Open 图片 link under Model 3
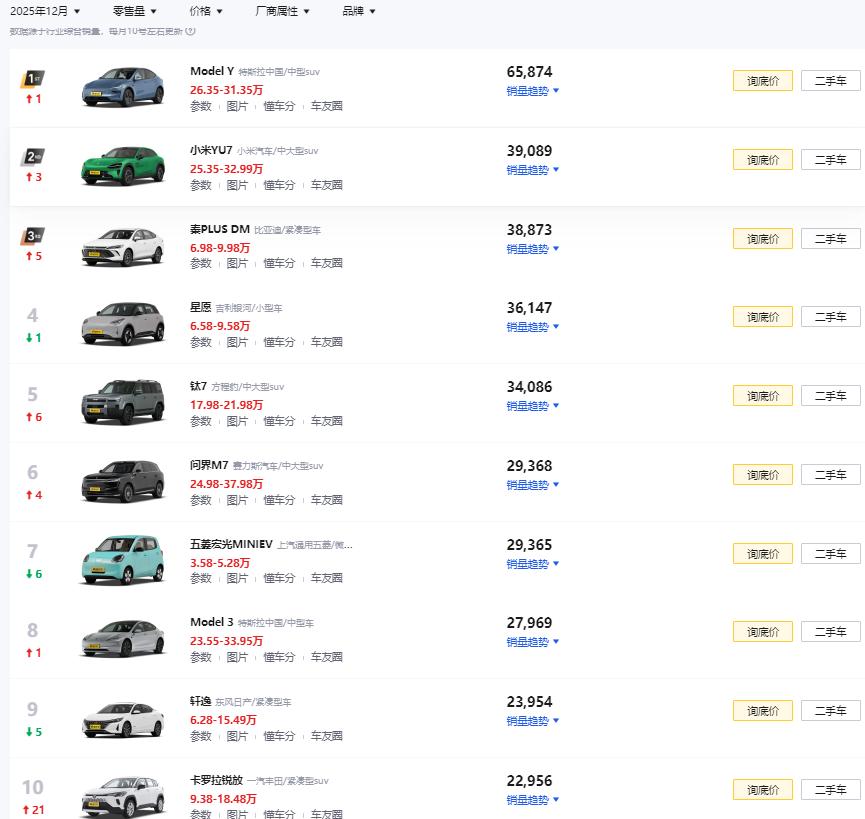The height and width of the screenshot is (819, 865). click(x=237, y=657)
